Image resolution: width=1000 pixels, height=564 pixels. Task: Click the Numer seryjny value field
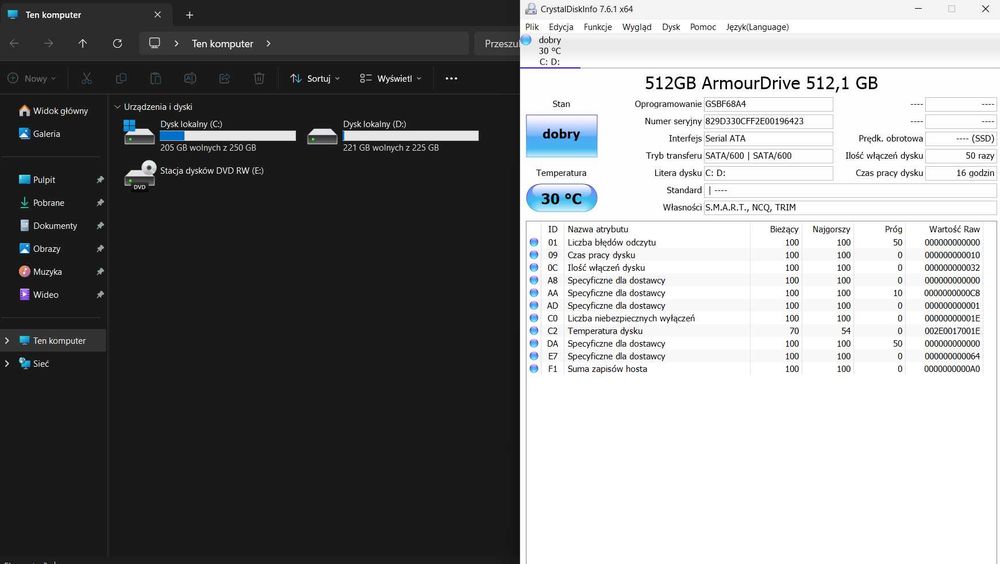coord(768,121)
